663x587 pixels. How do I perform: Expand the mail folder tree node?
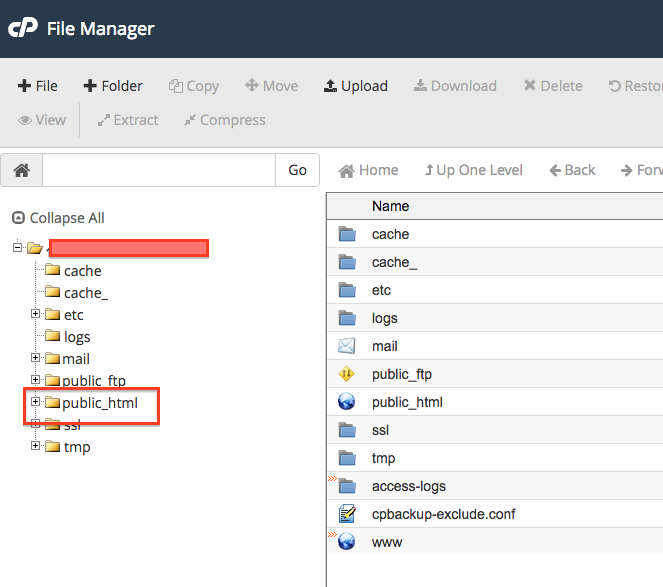36,358
